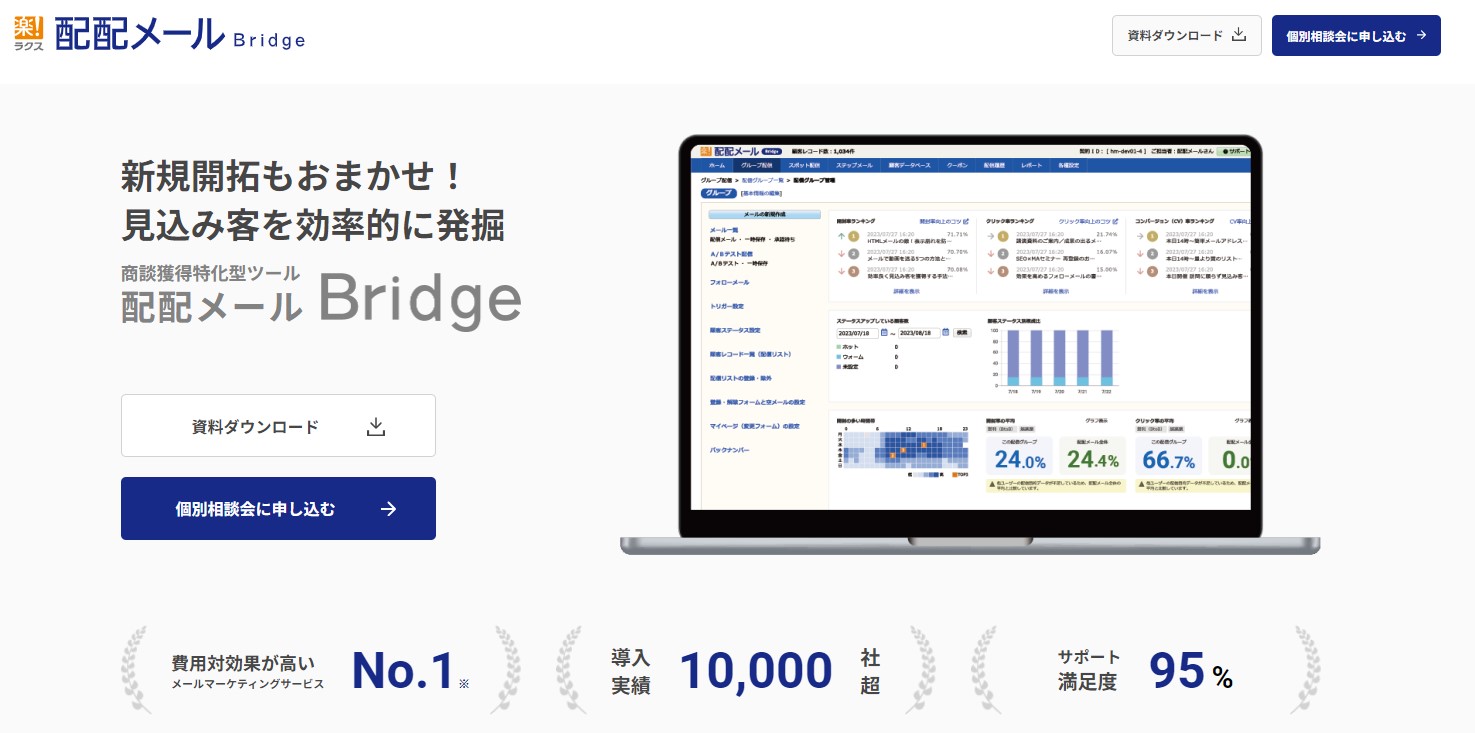Click the green 24.4% average card
1475x733 pixels.
click(1093, 455)
